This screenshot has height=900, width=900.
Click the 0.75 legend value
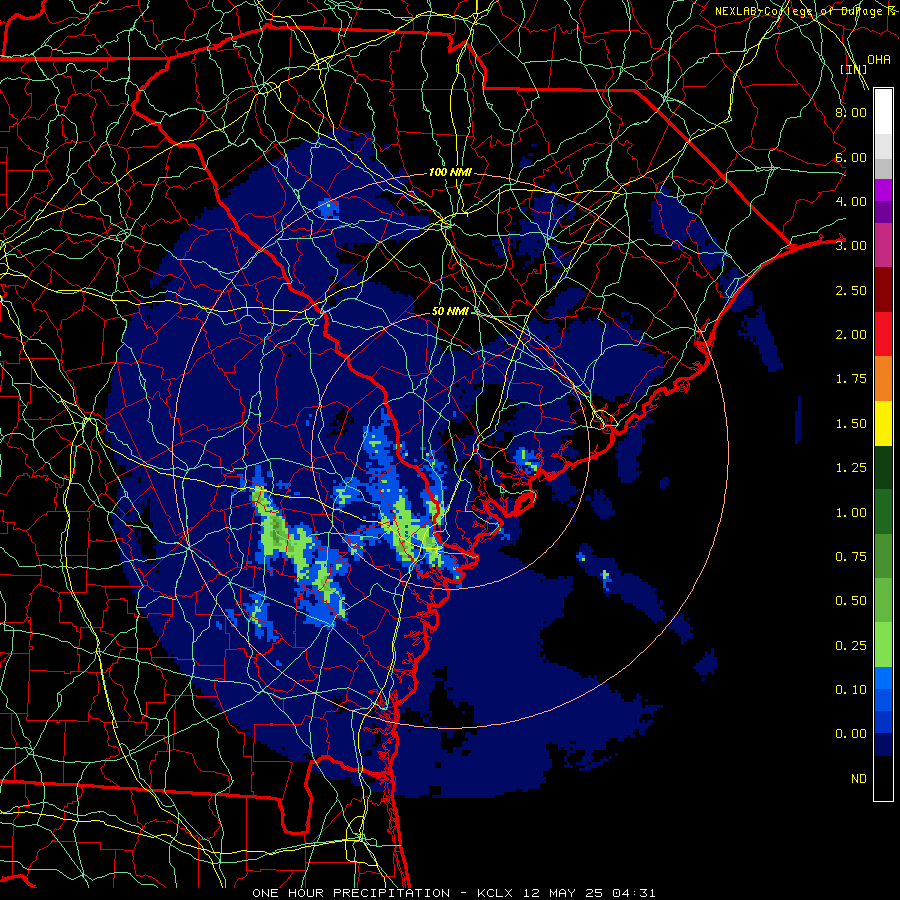point(851,557)
